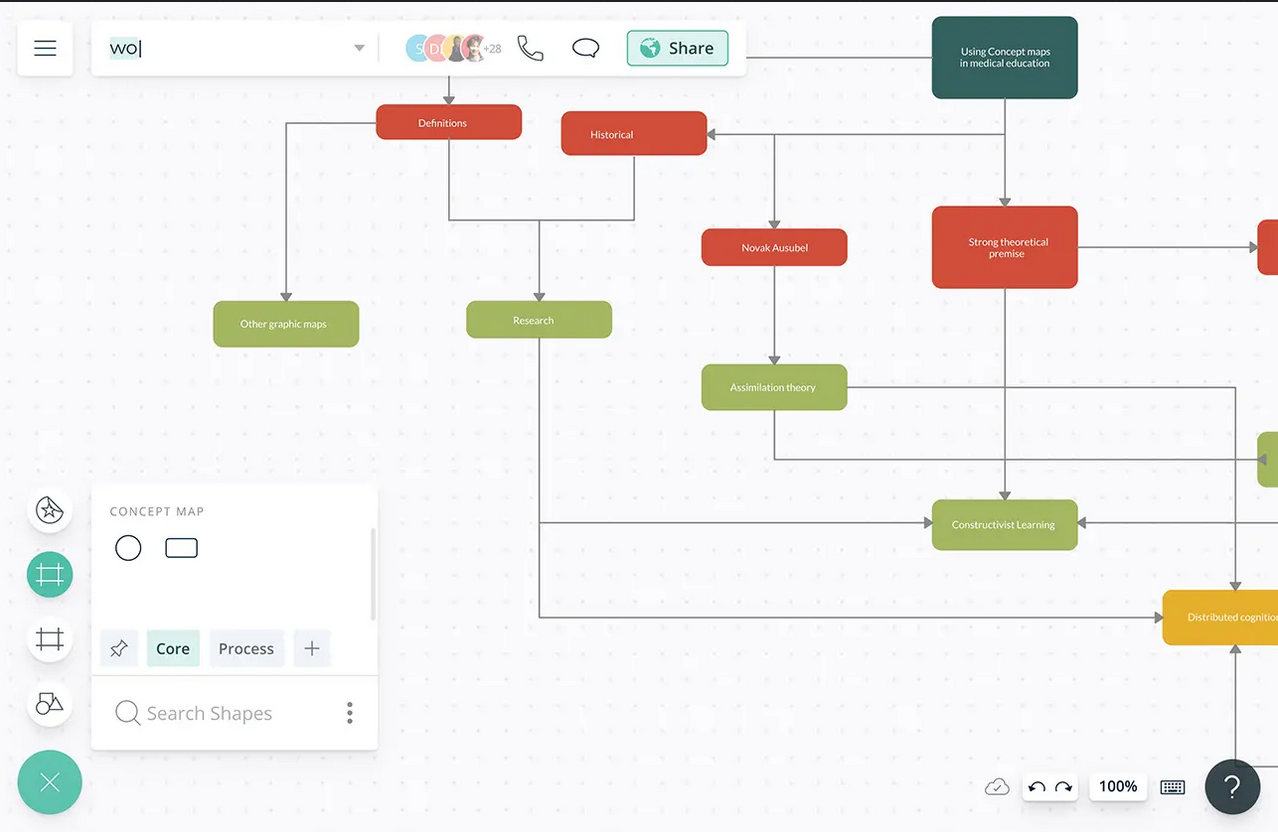Start a call with phone icon
This screenshot has width=1278, height=832.
point(530,48)
